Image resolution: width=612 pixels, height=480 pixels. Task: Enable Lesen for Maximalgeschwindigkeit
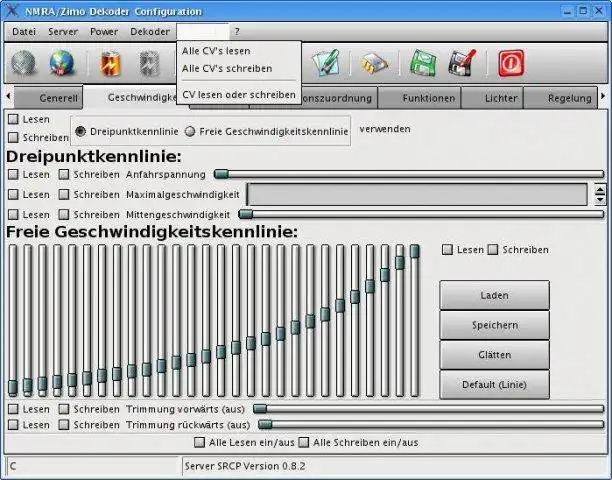pos(13,194)
